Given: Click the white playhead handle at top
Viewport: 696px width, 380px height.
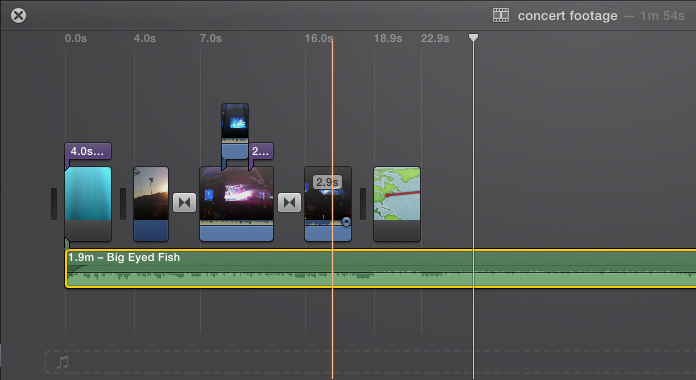Looking at the screenshot, I should tap(474, 37).
